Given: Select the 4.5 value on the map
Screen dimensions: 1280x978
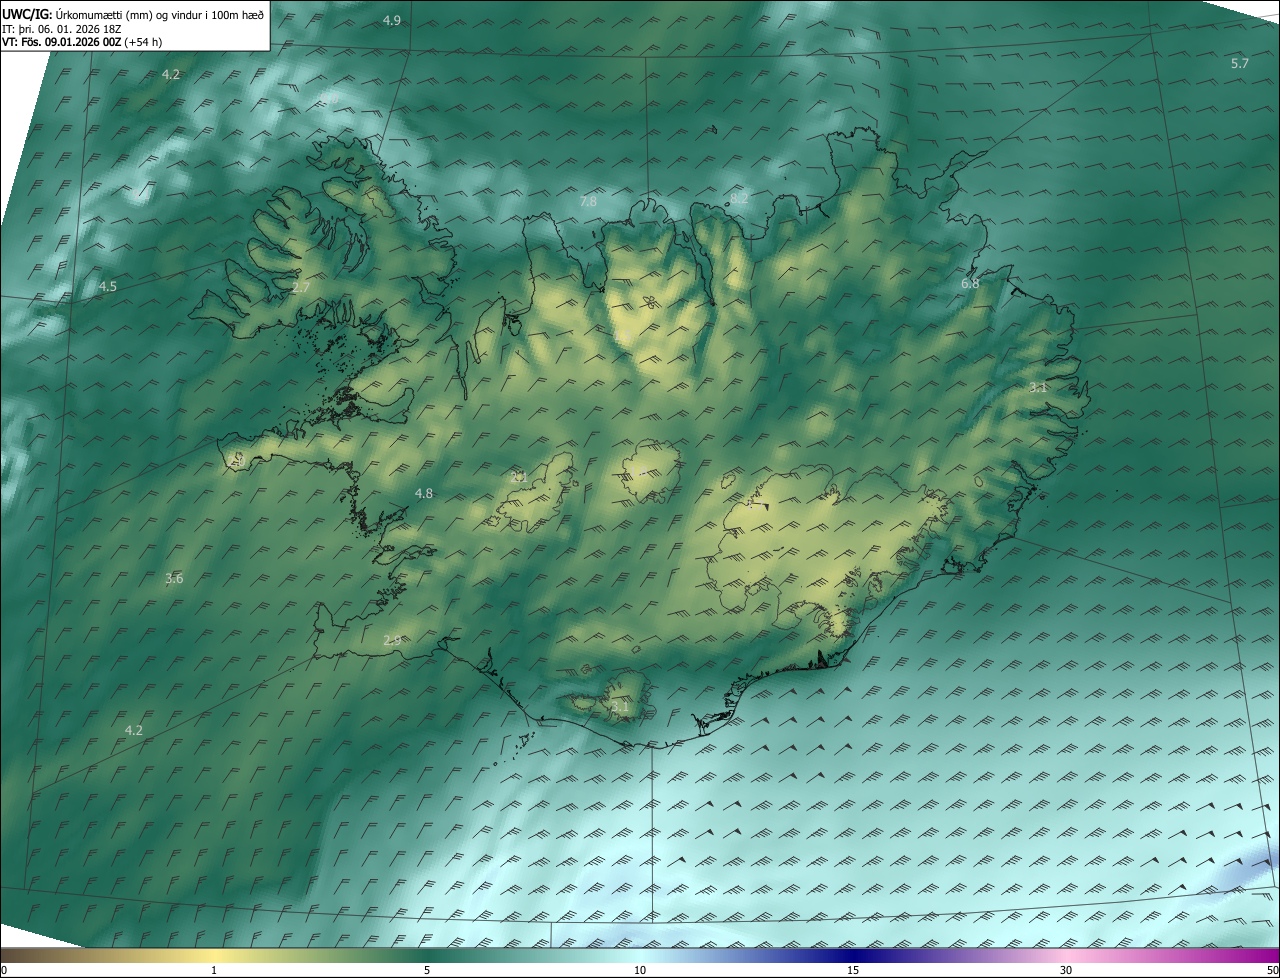Looking at the screenshot, I should click(x=107, y=287).
